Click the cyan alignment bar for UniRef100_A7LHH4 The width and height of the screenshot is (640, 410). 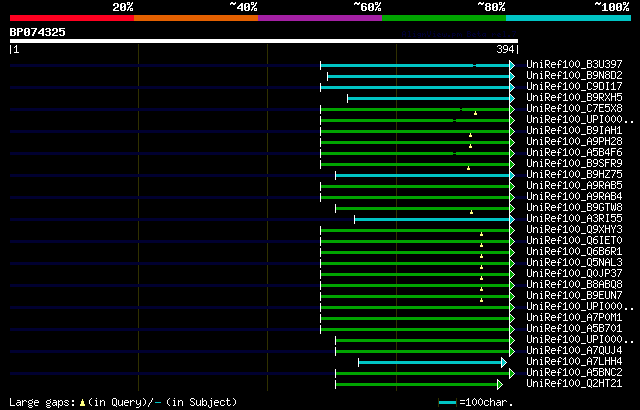tap(430, 363)
